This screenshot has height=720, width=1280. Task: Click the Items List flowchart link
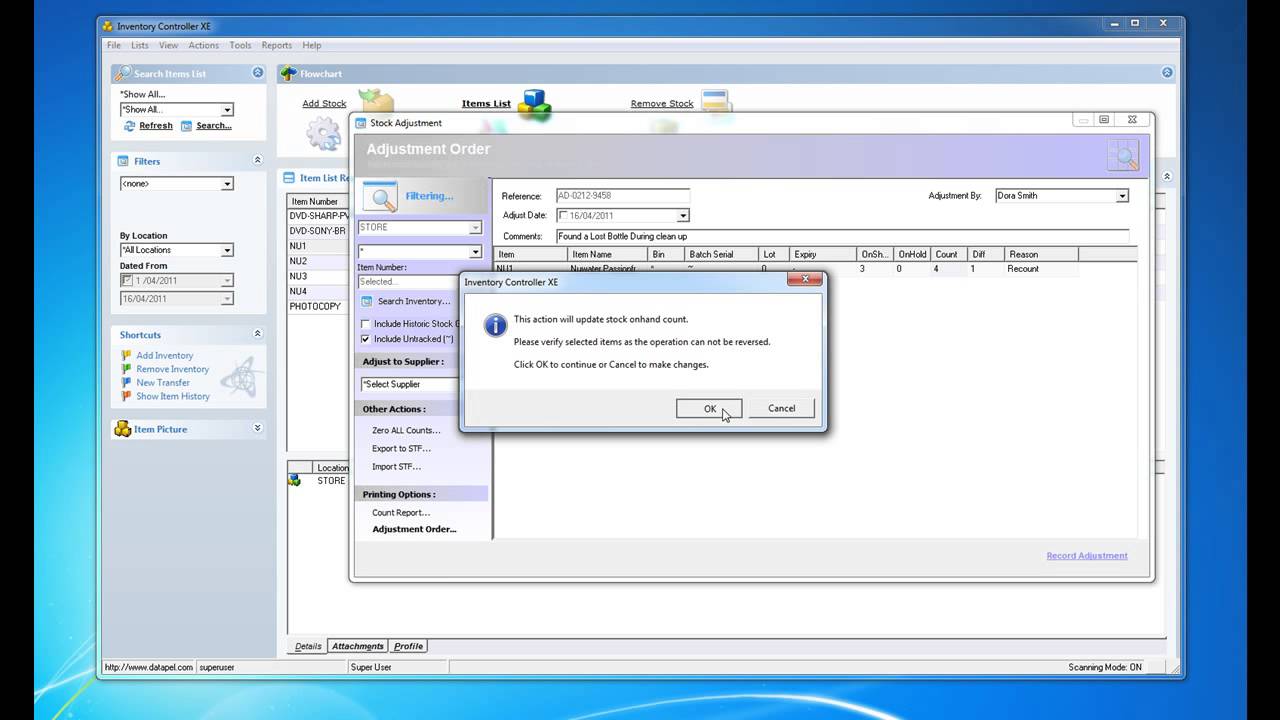point(486,103)
